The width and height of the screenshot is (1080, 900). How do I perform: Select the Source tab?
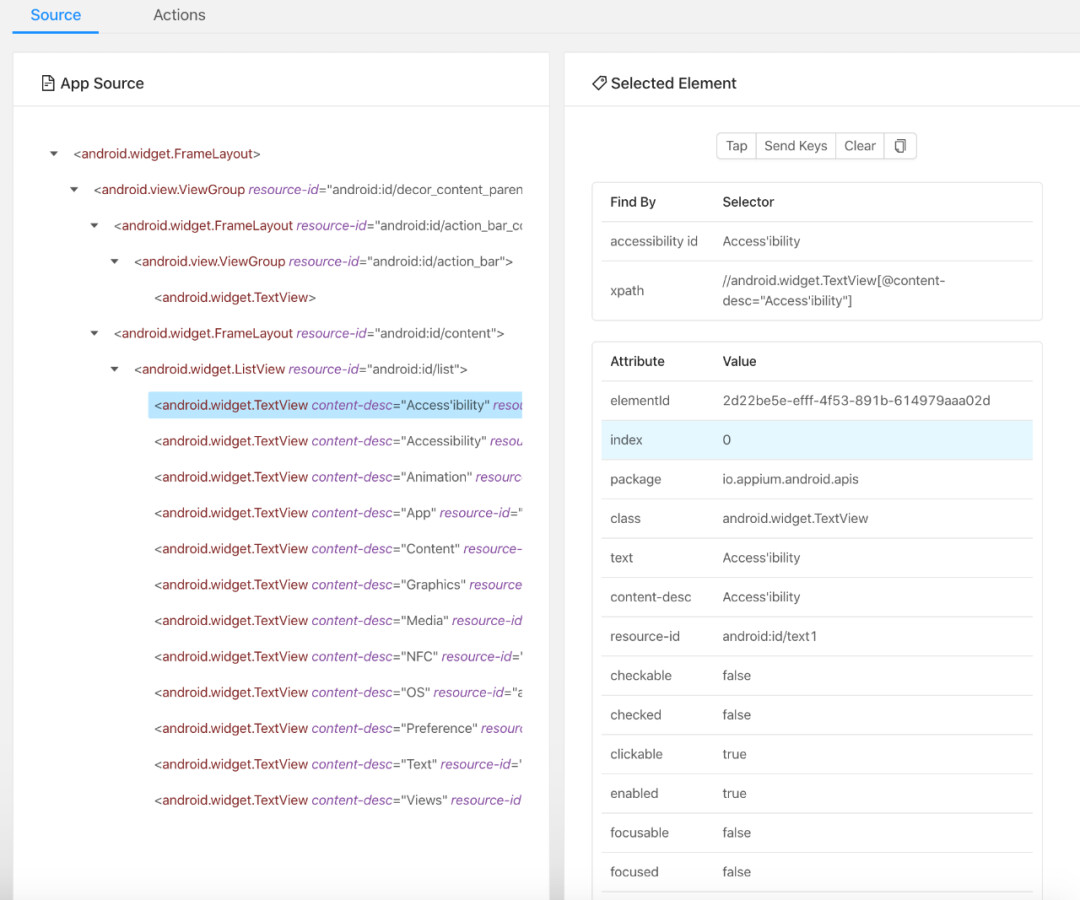coord(56,15)
